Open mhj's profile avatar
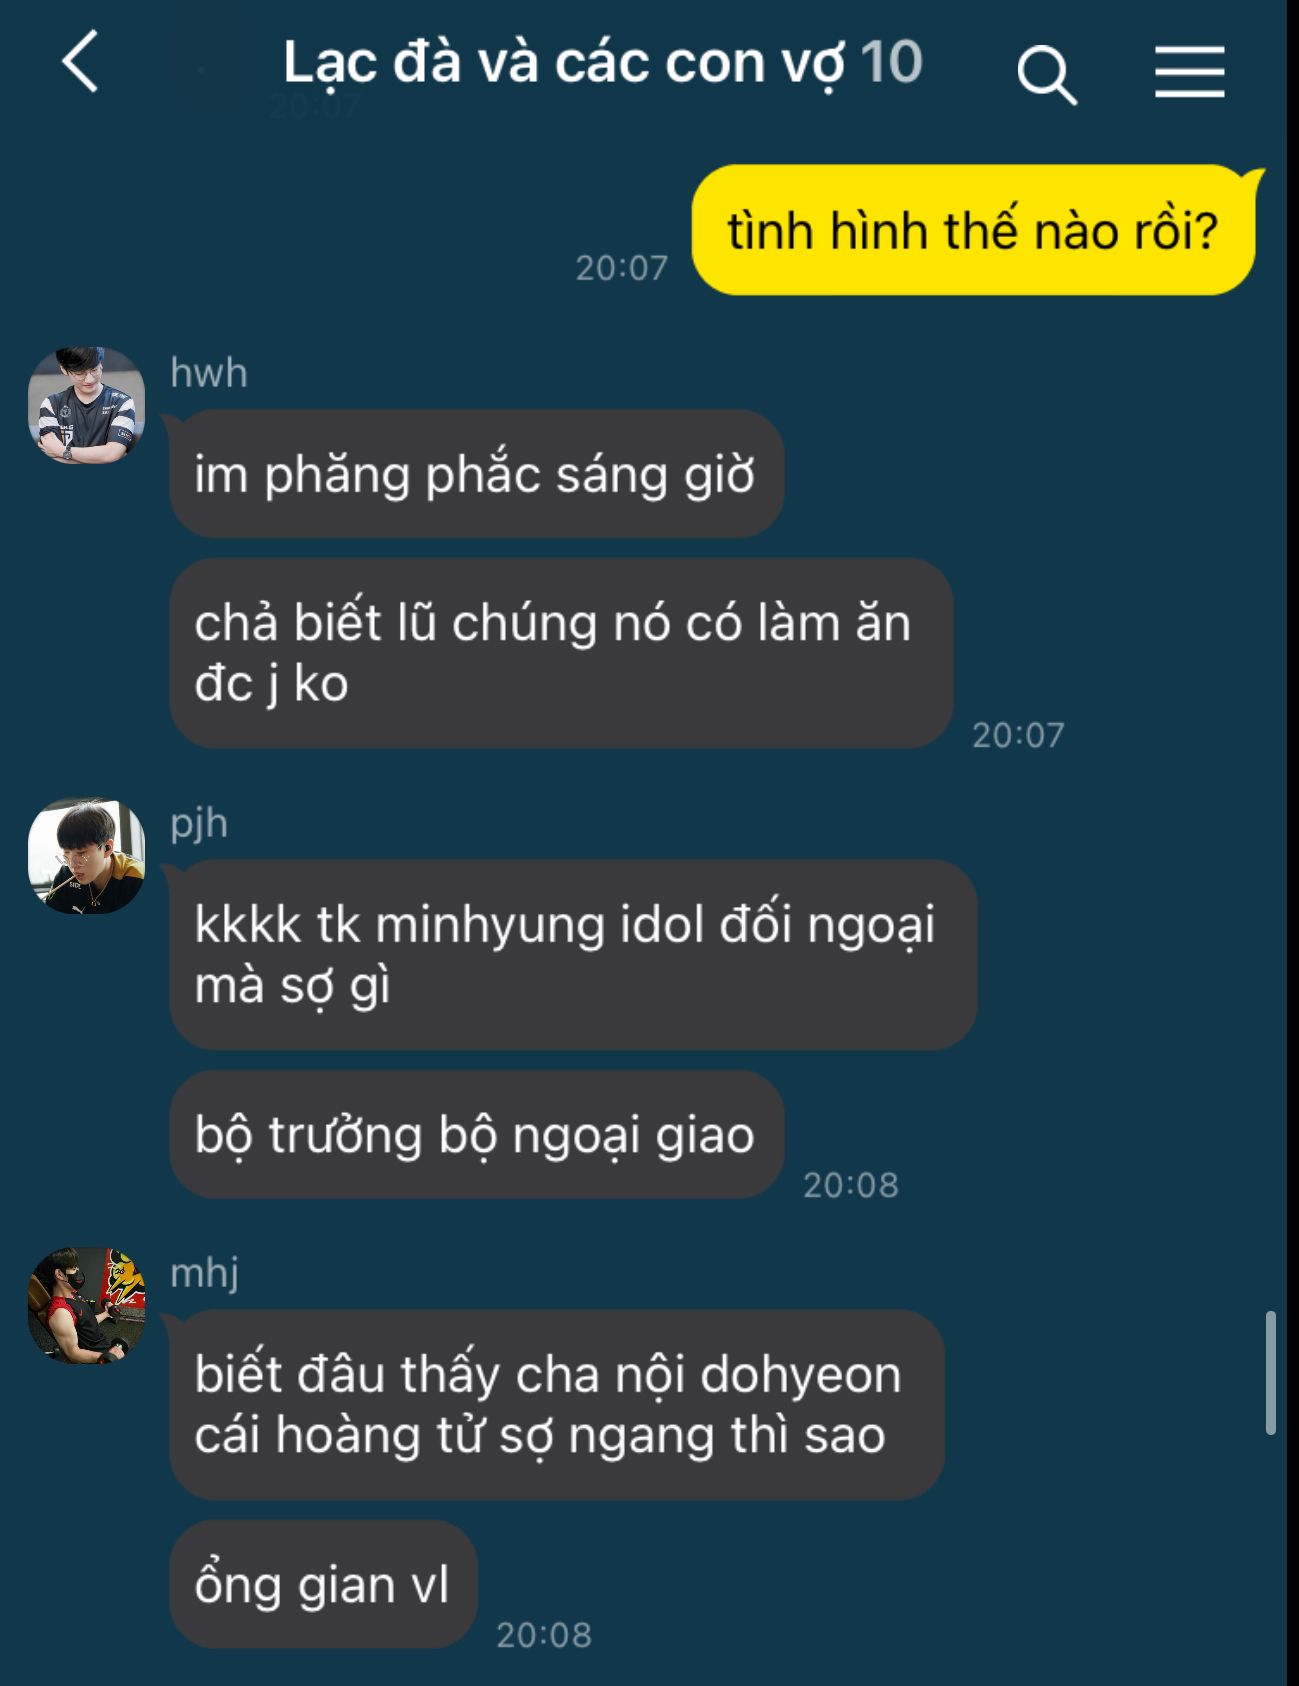The width and height of the screenshot is (1299, 1686). [87, 1305]
